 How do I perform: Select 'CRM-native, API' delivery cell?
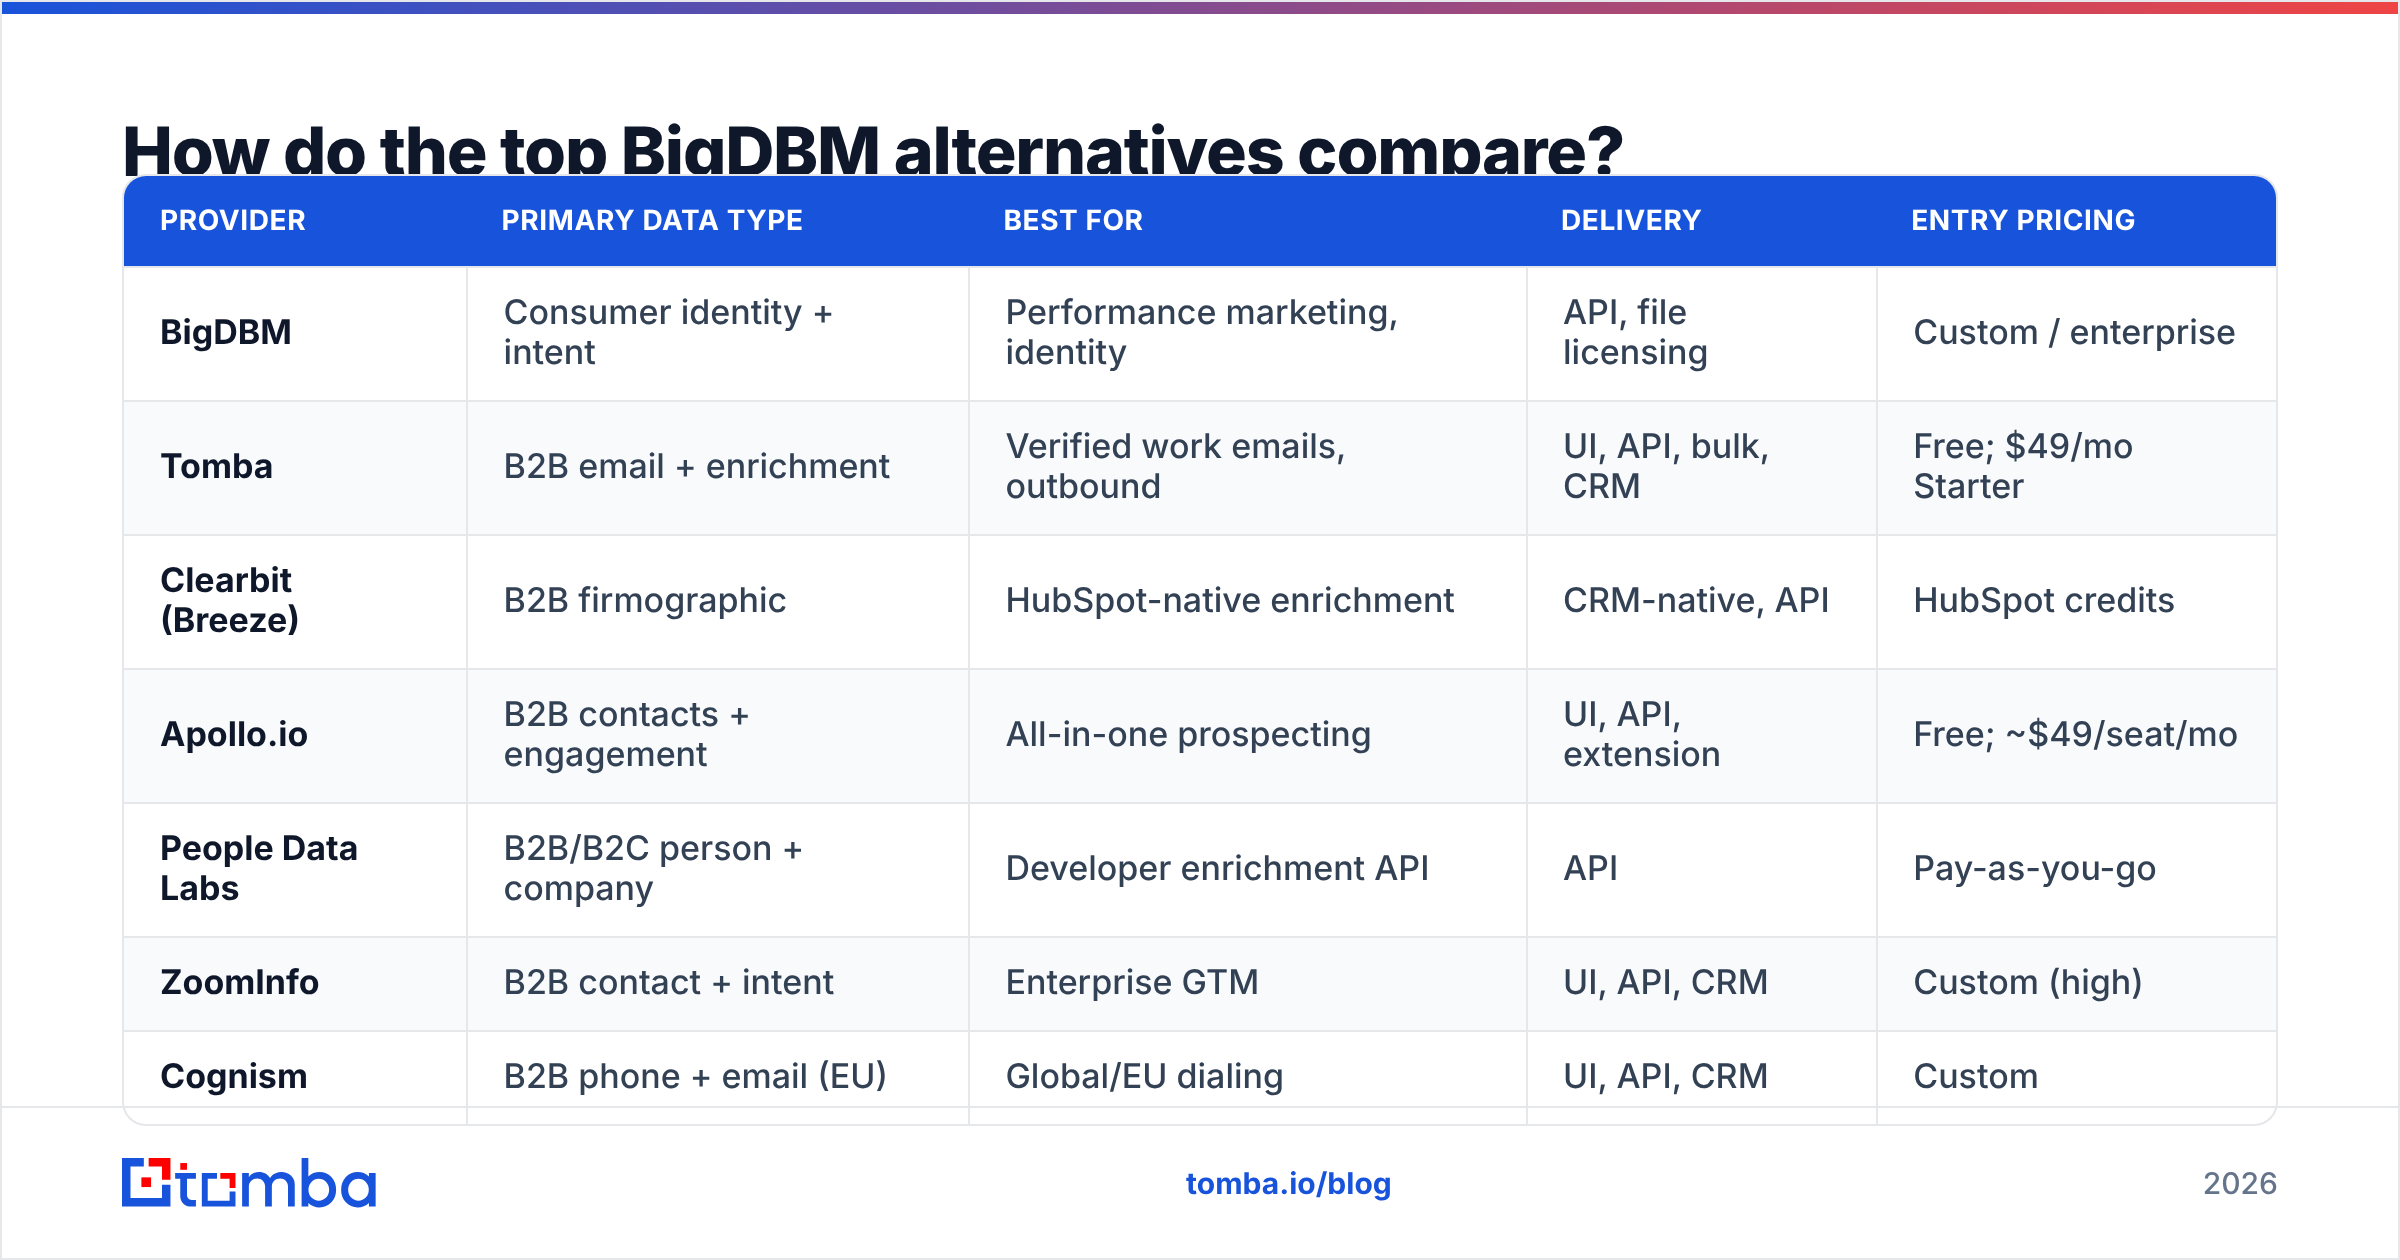pos(1702,601)
